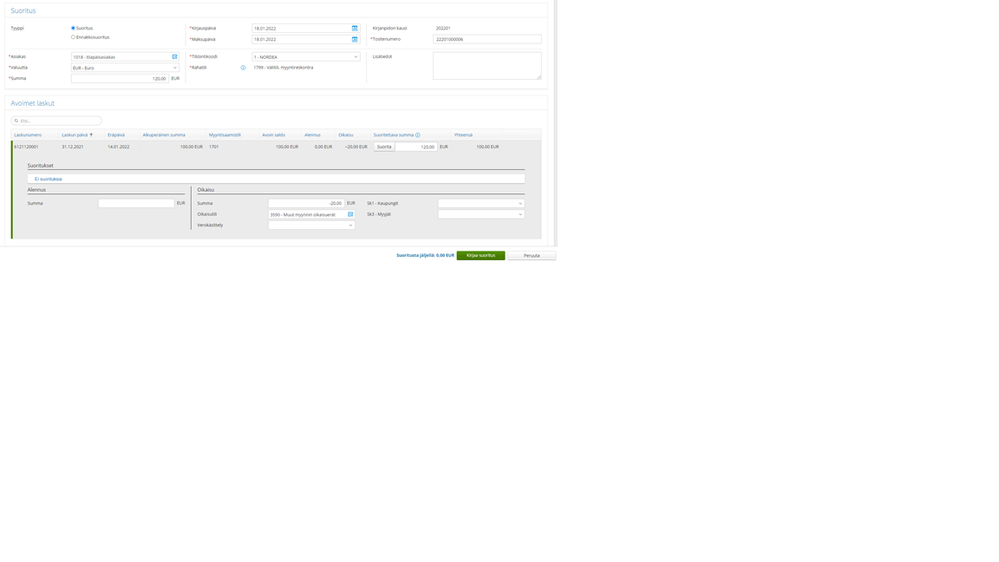
Task: Open the Kirjauspäivä calendar picker
Action: point(355,28)
